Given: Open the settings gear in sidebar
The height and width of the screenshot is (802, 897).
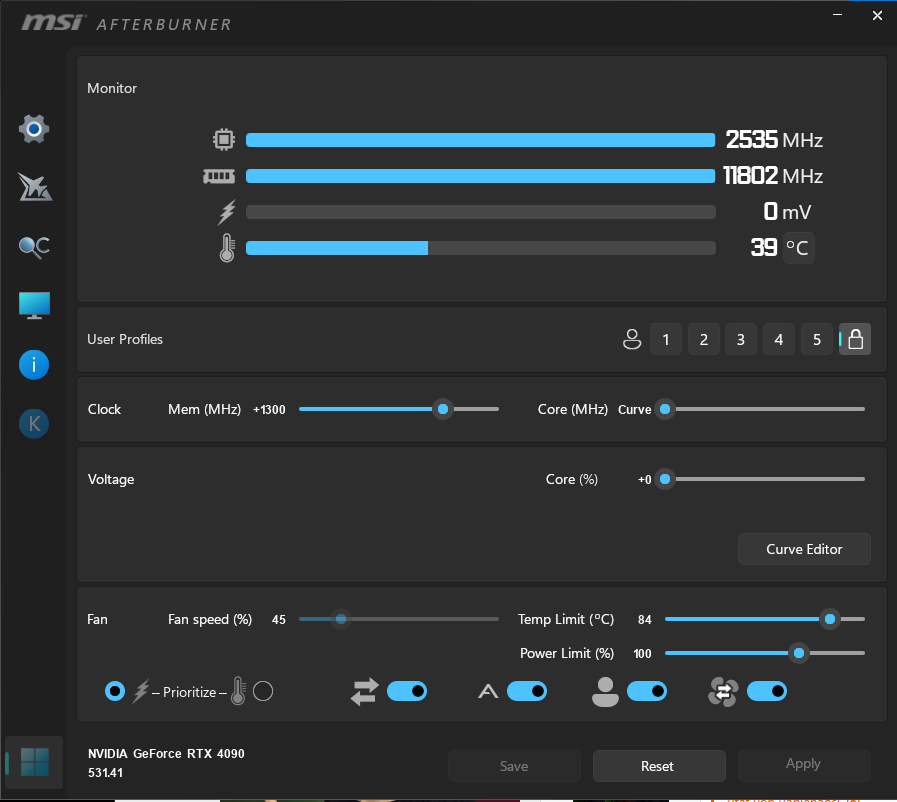Looking at the screenshot, I should pos(34,129).
